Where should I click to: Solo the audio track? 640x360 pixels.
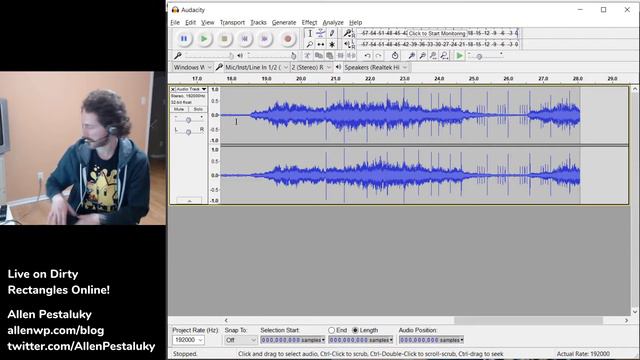coord(198,109)
